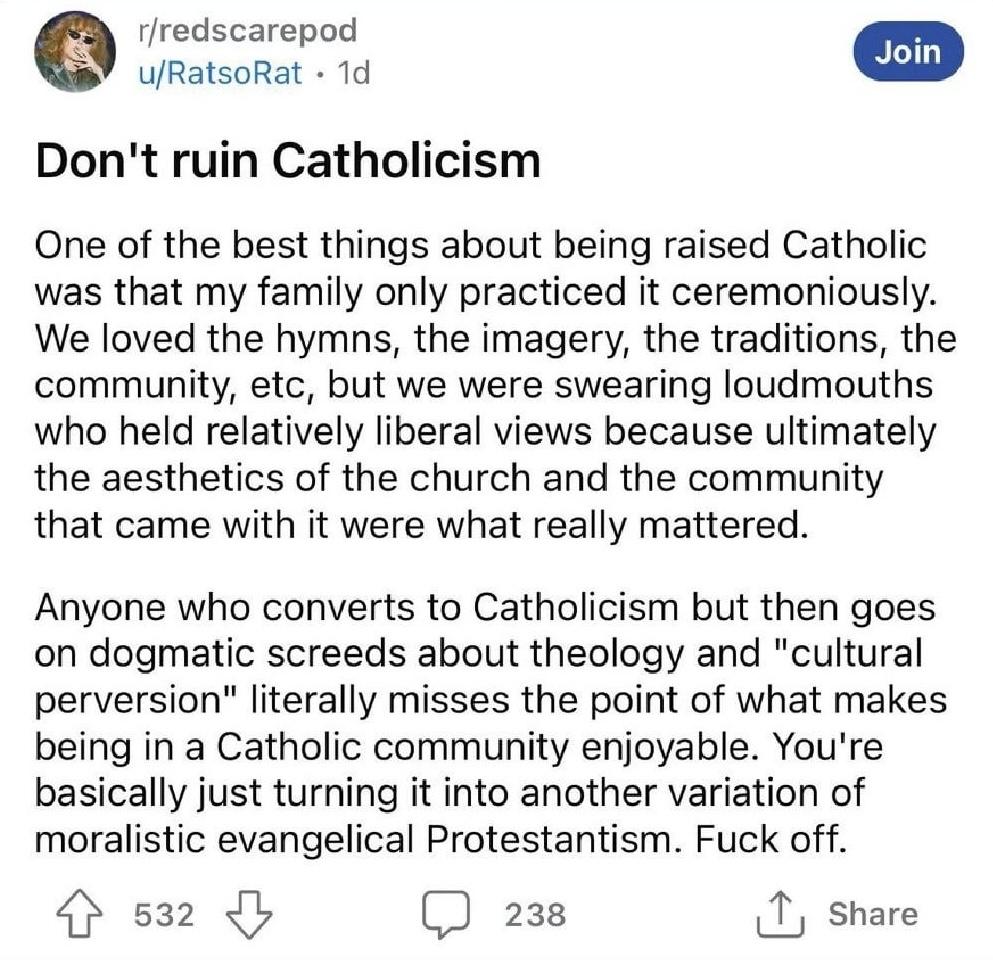993x960 pixels.
Task: Click the line starting "One of the best things"
Action: [480, 246]
